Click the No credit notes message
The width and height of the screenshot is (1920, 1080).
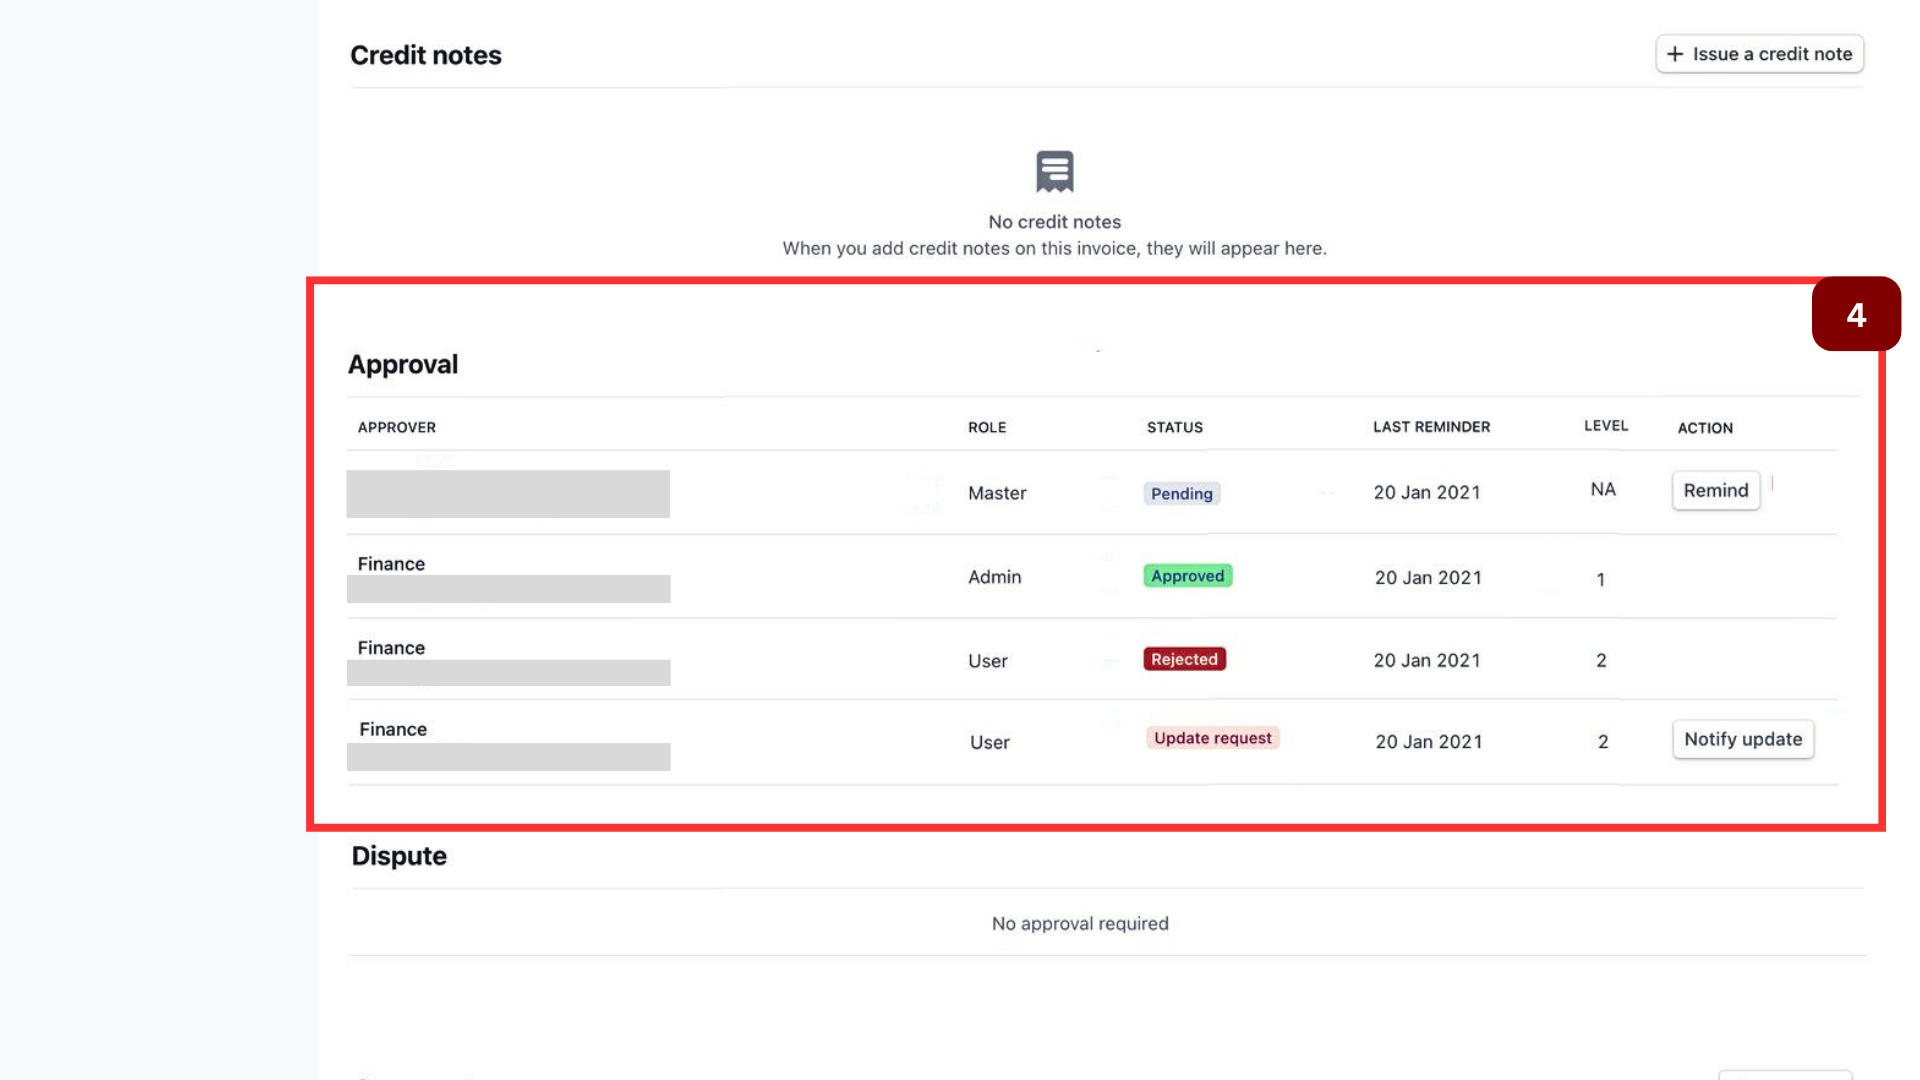tap(1054, 222)
